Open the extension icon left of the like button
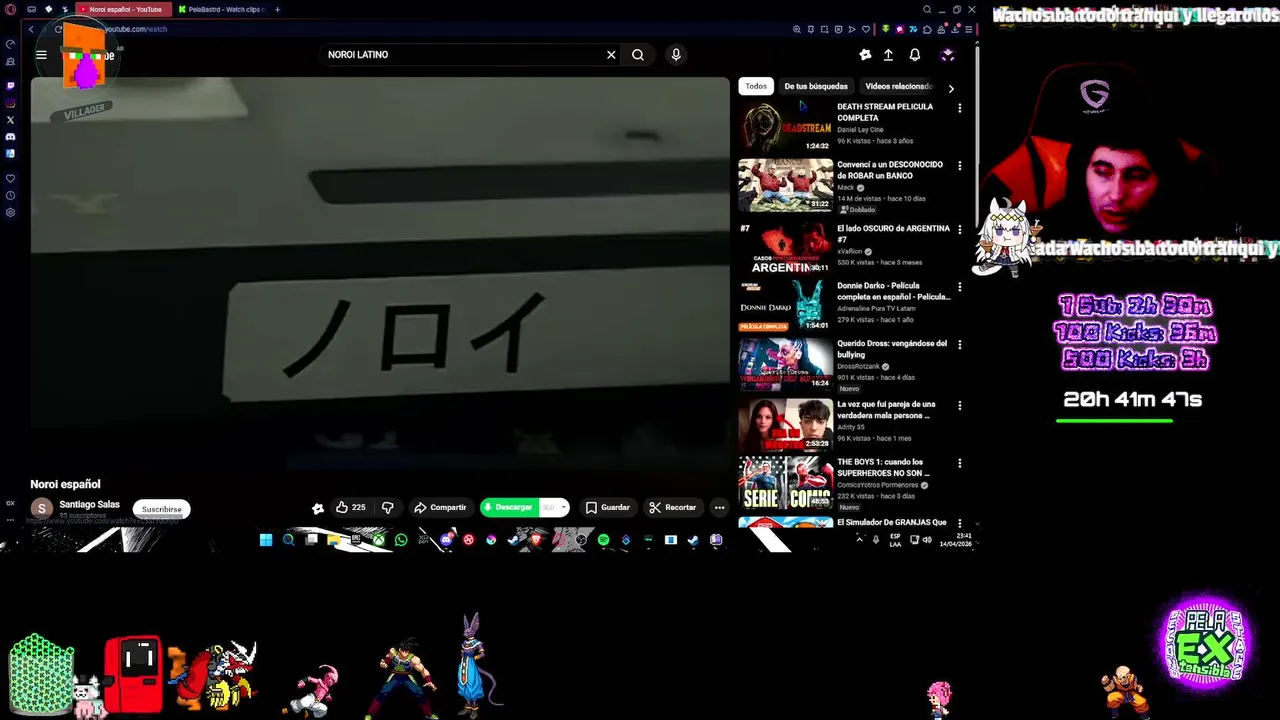This screenshot has height=720, width=1280. tap(318, 508)
